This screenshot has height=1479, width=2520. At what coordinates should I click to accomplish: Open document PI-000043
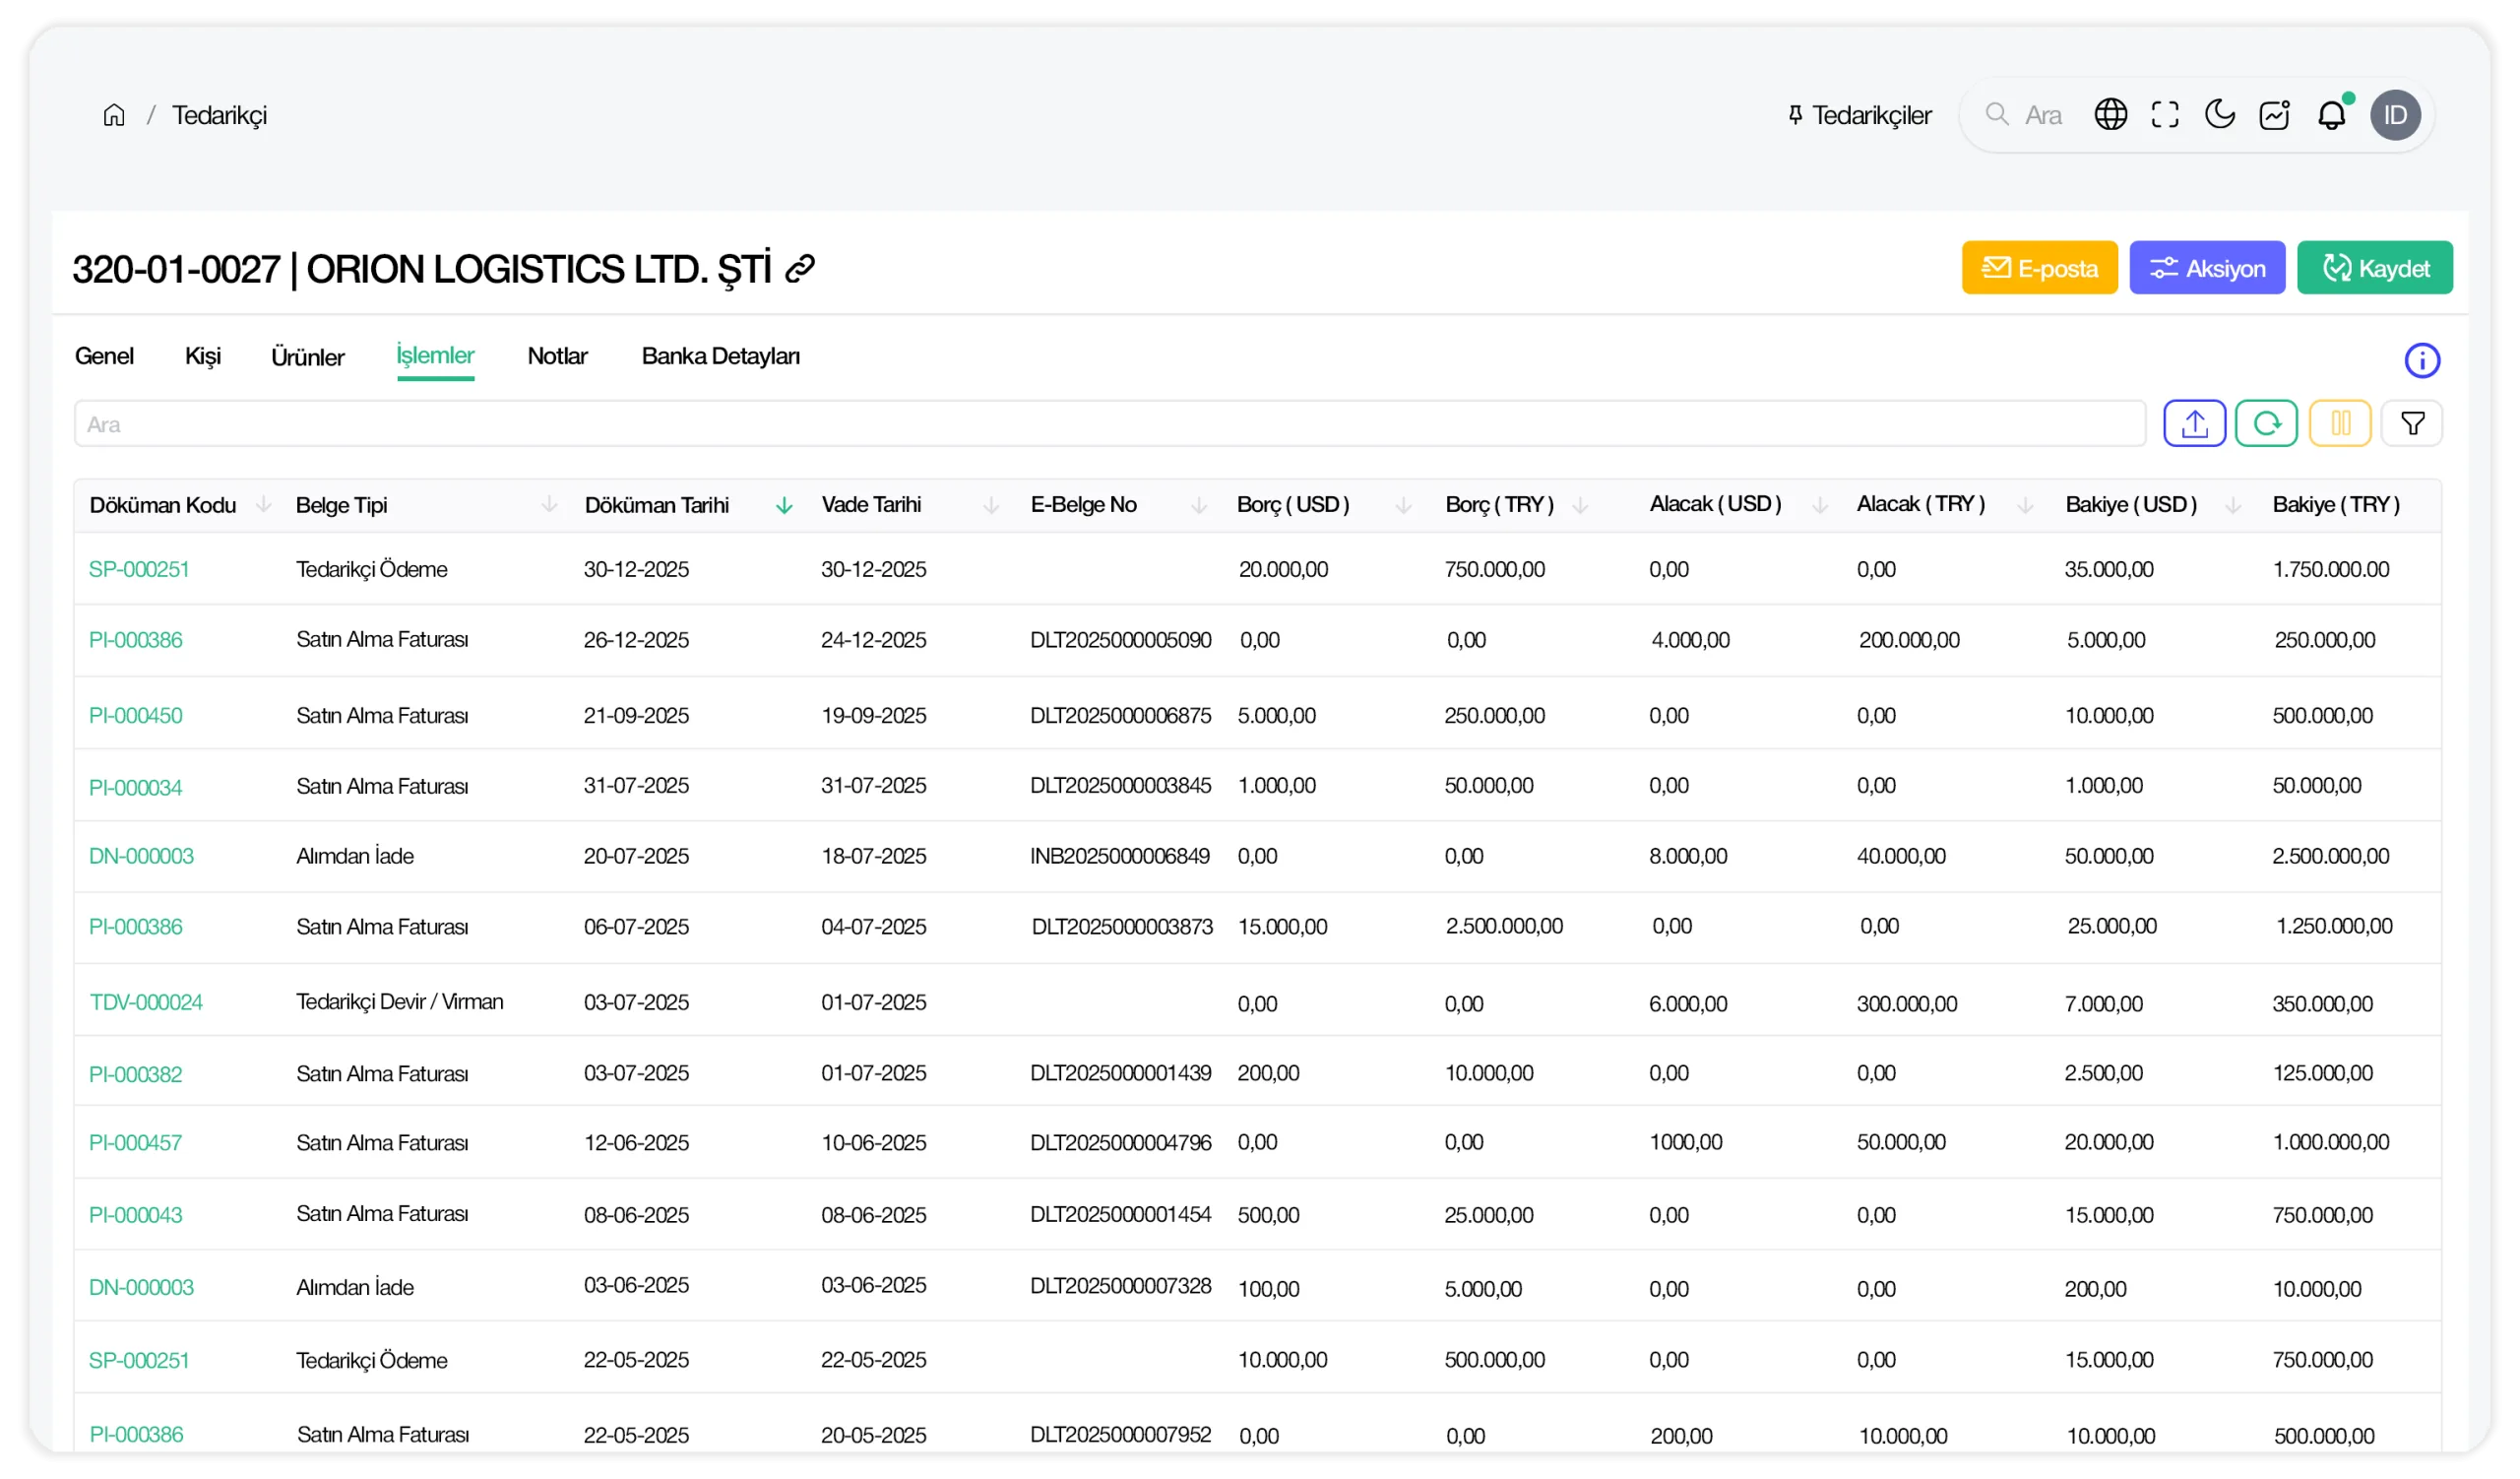(136, 1215)
